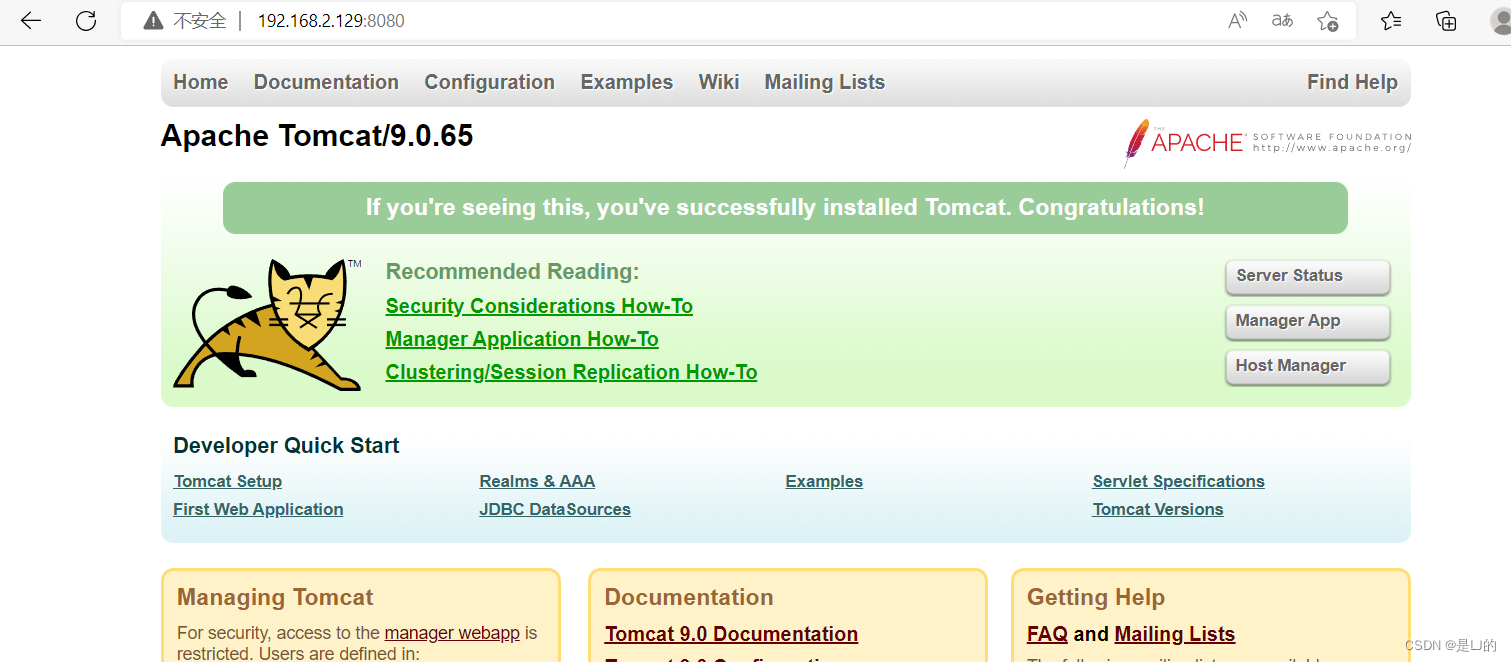Screen dimensions: 1511x662
Task: Add this page to favorites star icon
Action: 1327,21
